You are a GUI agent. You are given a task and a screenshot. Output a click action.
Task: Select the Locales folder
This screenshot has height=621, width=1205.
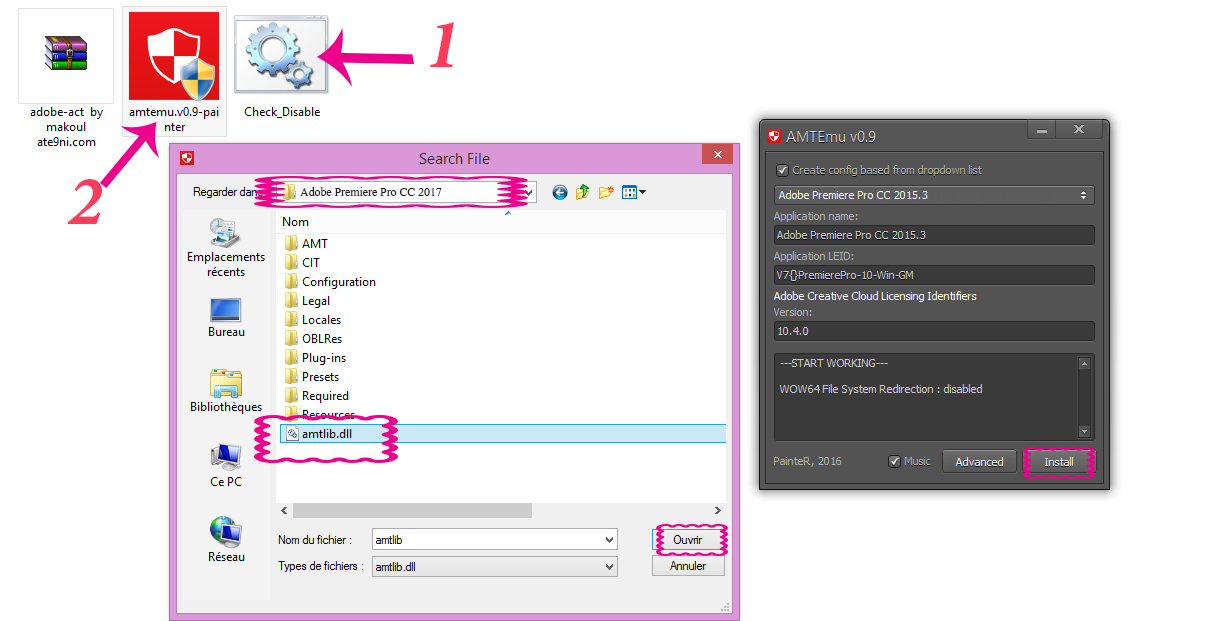(x=313, y=319)
